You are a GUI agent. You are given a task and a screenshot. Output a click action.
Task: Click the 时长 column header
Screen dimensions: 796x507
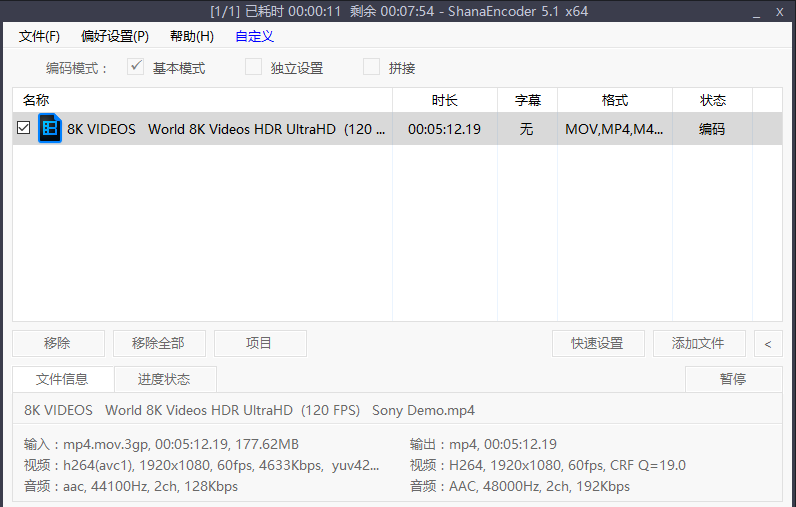coord(445,100)
